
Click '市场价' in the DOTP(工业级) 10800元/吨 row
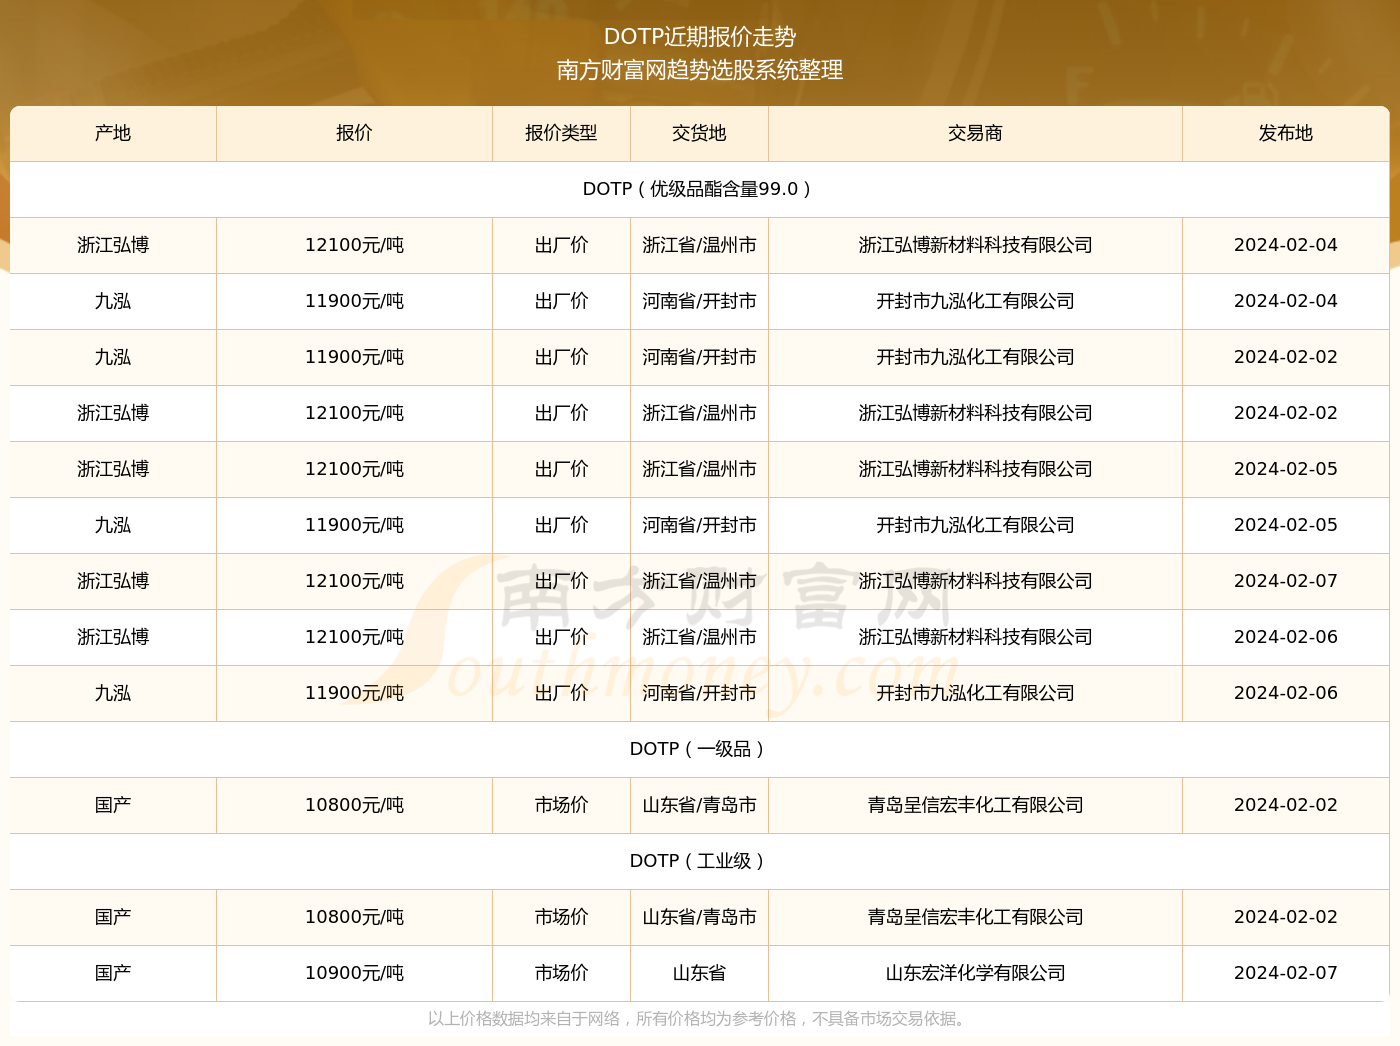coord(561,917)
